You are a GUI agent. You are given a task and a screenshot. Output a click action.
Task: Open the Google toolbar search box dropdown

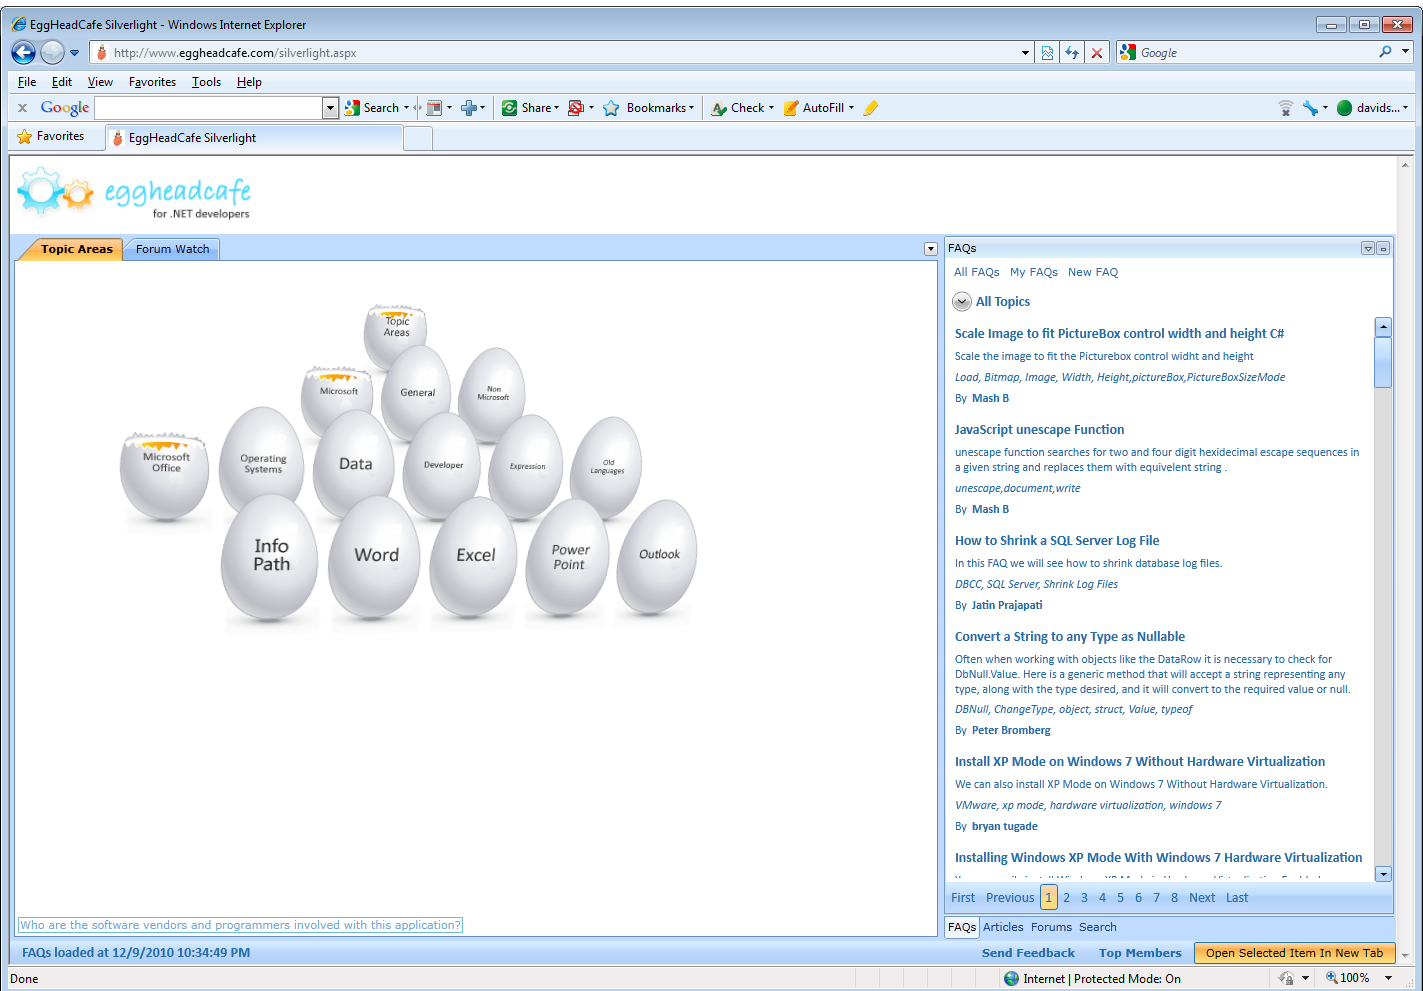331,108
